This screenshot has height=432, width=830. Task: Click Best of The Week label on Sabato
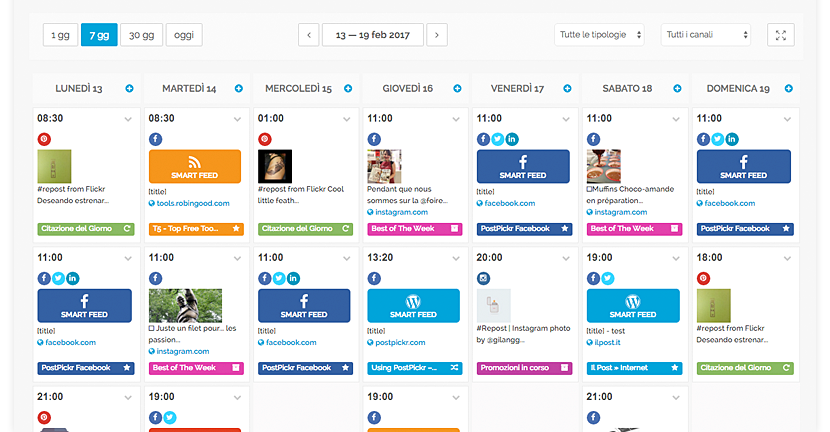coord(634,229)
